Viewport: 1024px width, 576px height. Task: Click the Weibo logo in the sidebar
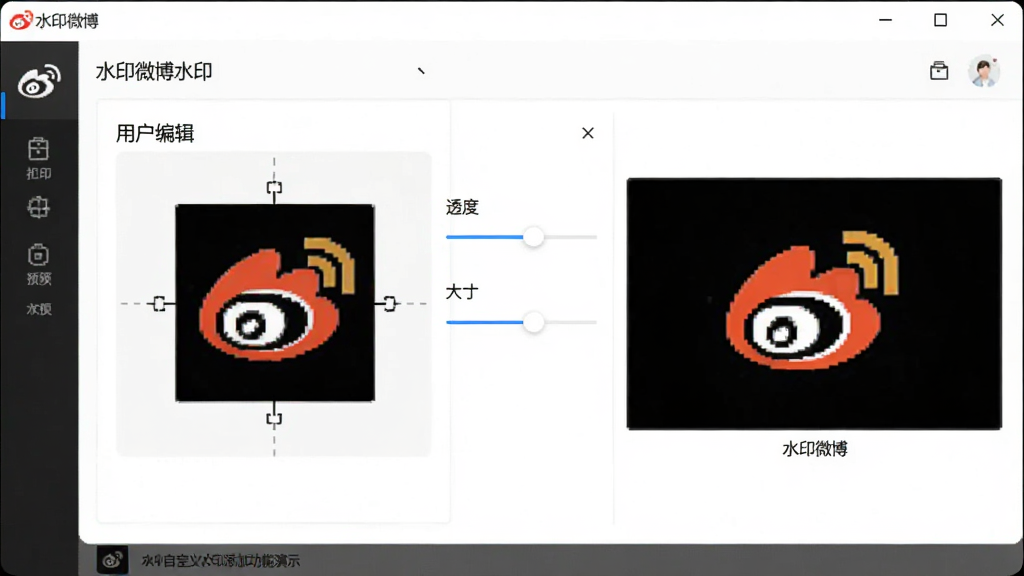(39, 81)
